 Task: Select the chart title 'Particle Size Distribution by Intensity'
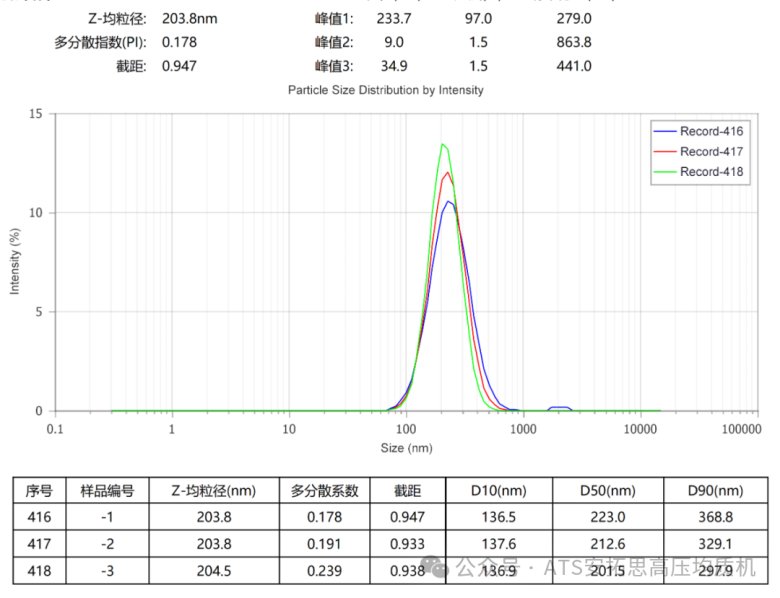coord(385,90)
